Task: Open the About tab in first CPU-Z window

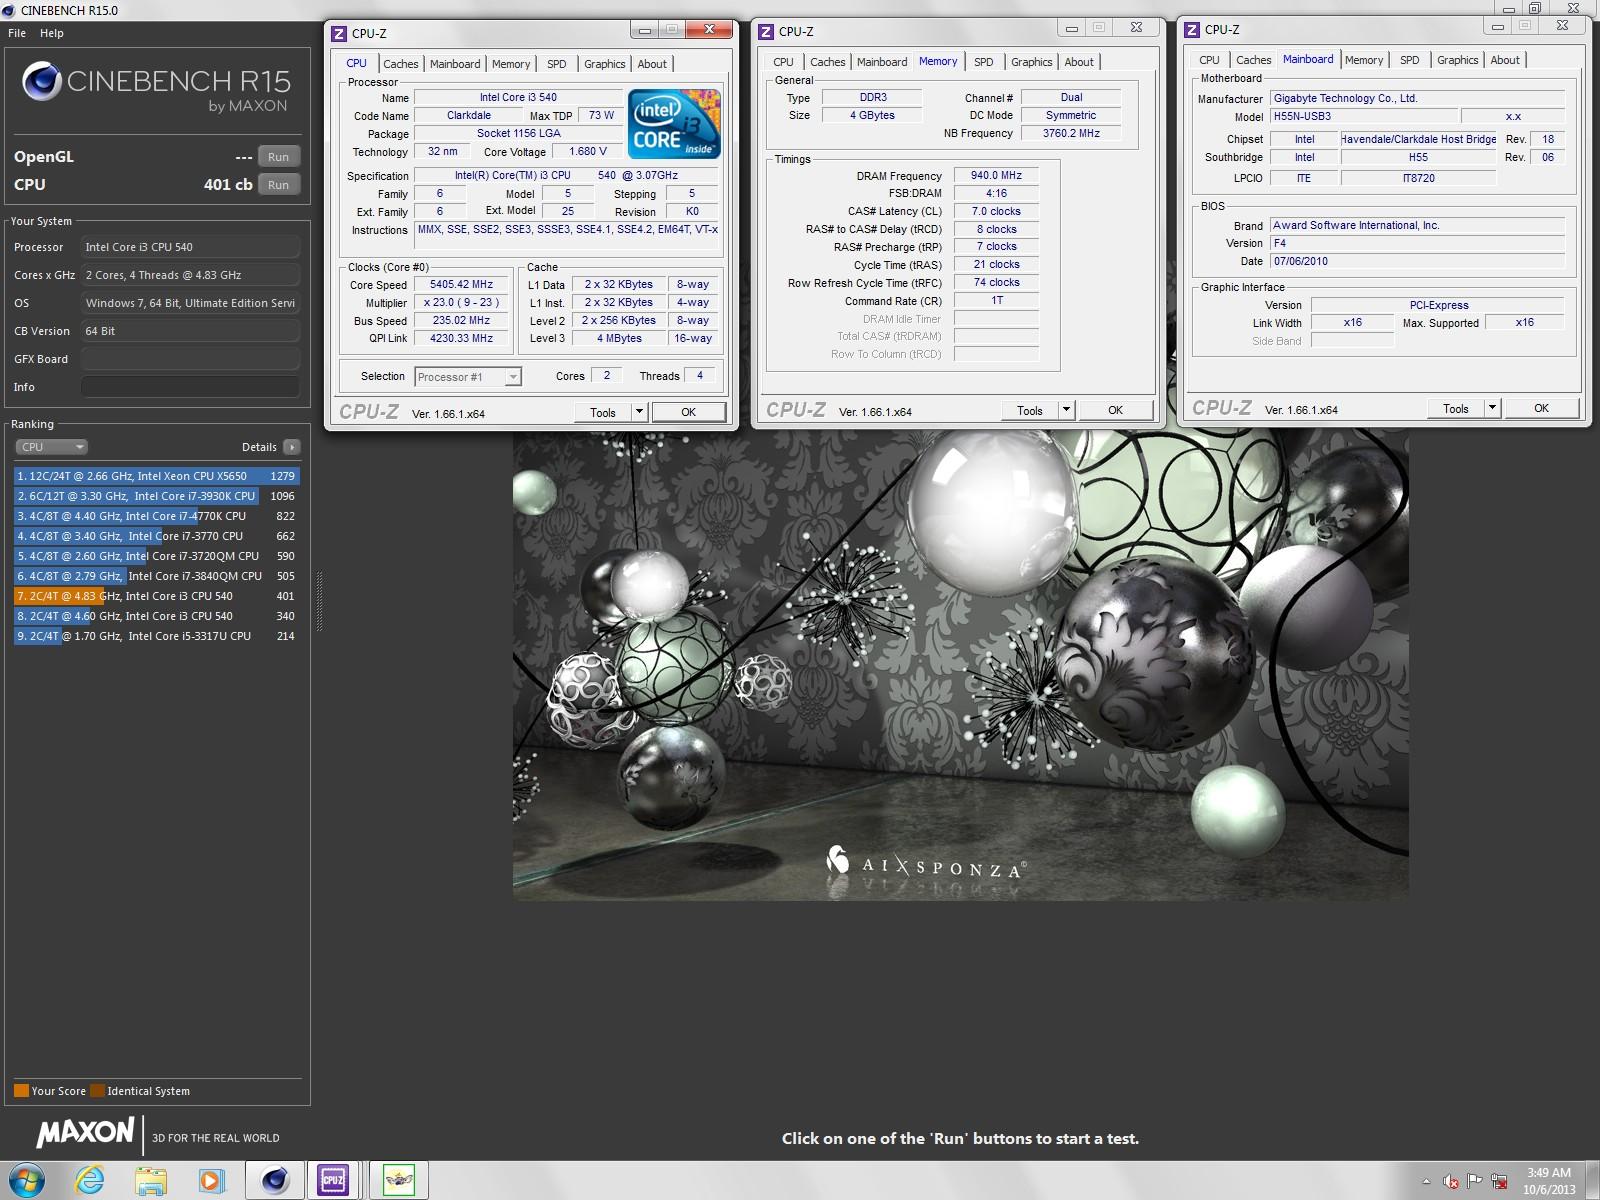Action: coord(652,64)
